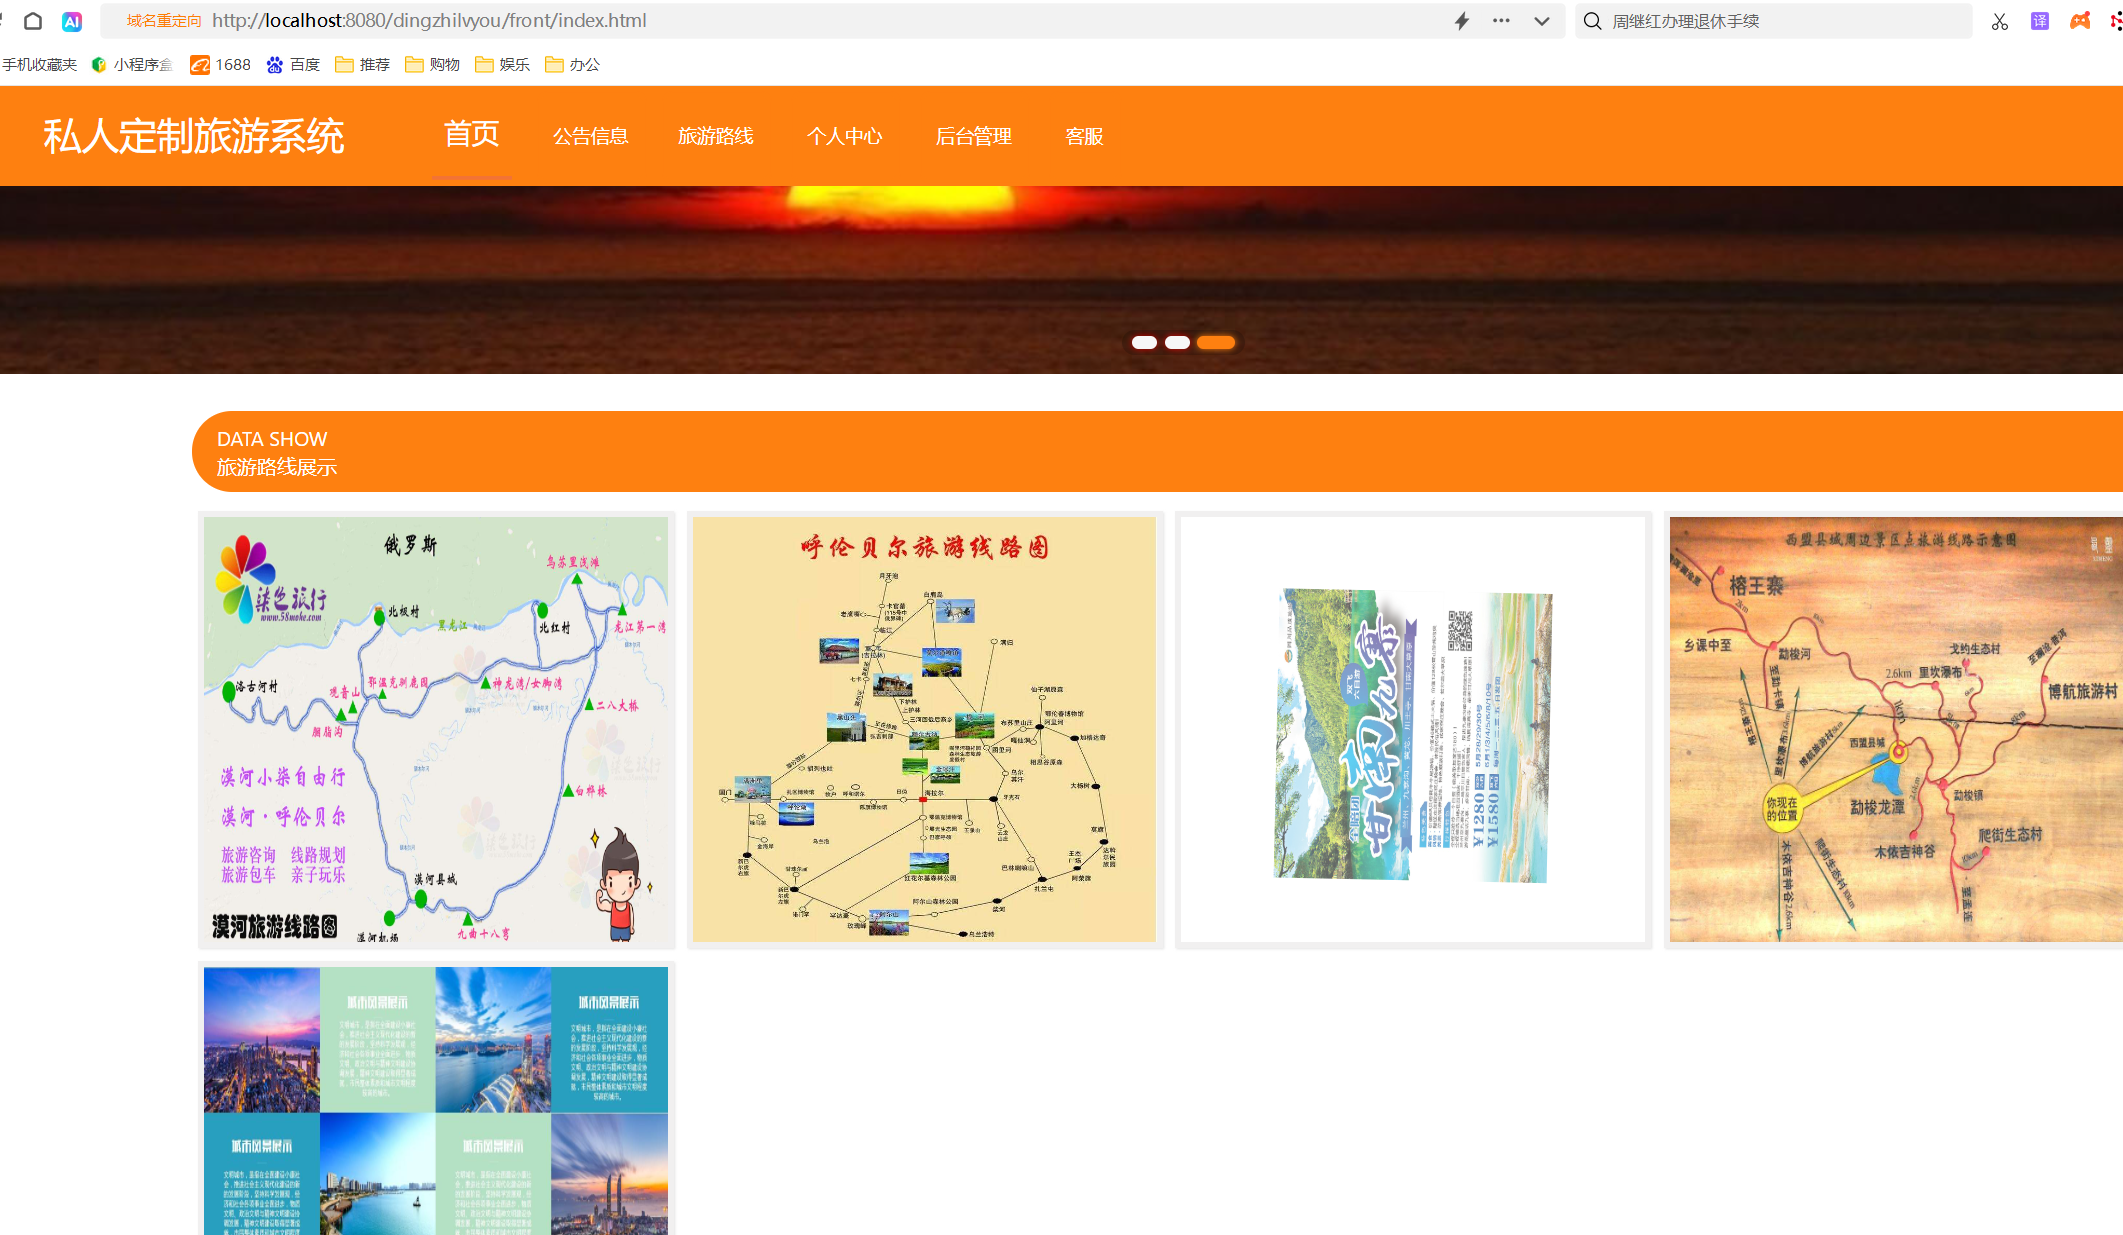Open the 客服 link
This screenshot has height=1235, width=2123.
(1085, 136)
